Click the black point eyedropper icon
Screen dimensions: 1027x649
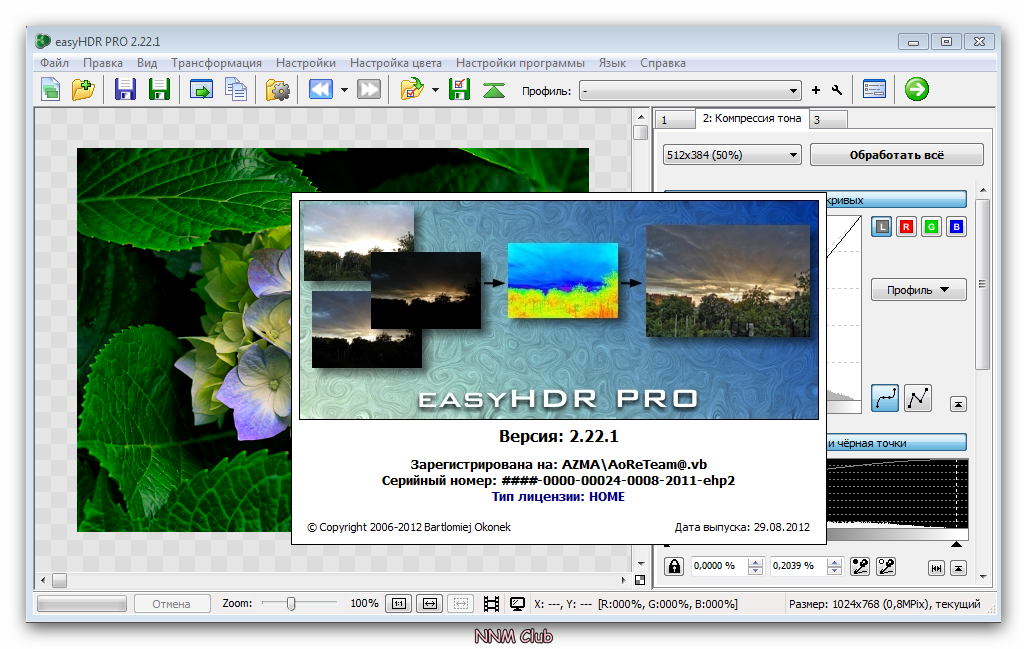pos(860,567)
